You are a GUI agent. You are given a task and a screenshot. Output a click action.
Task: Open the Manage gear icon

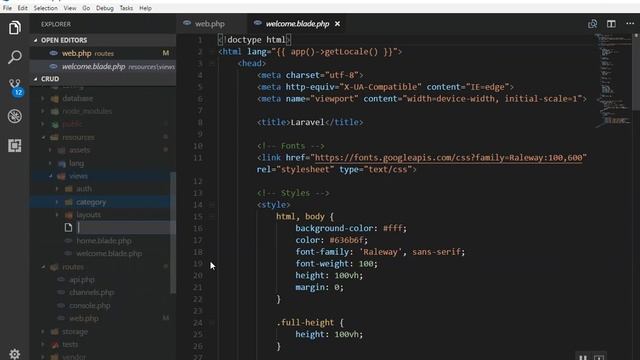[x=15, y=353]
